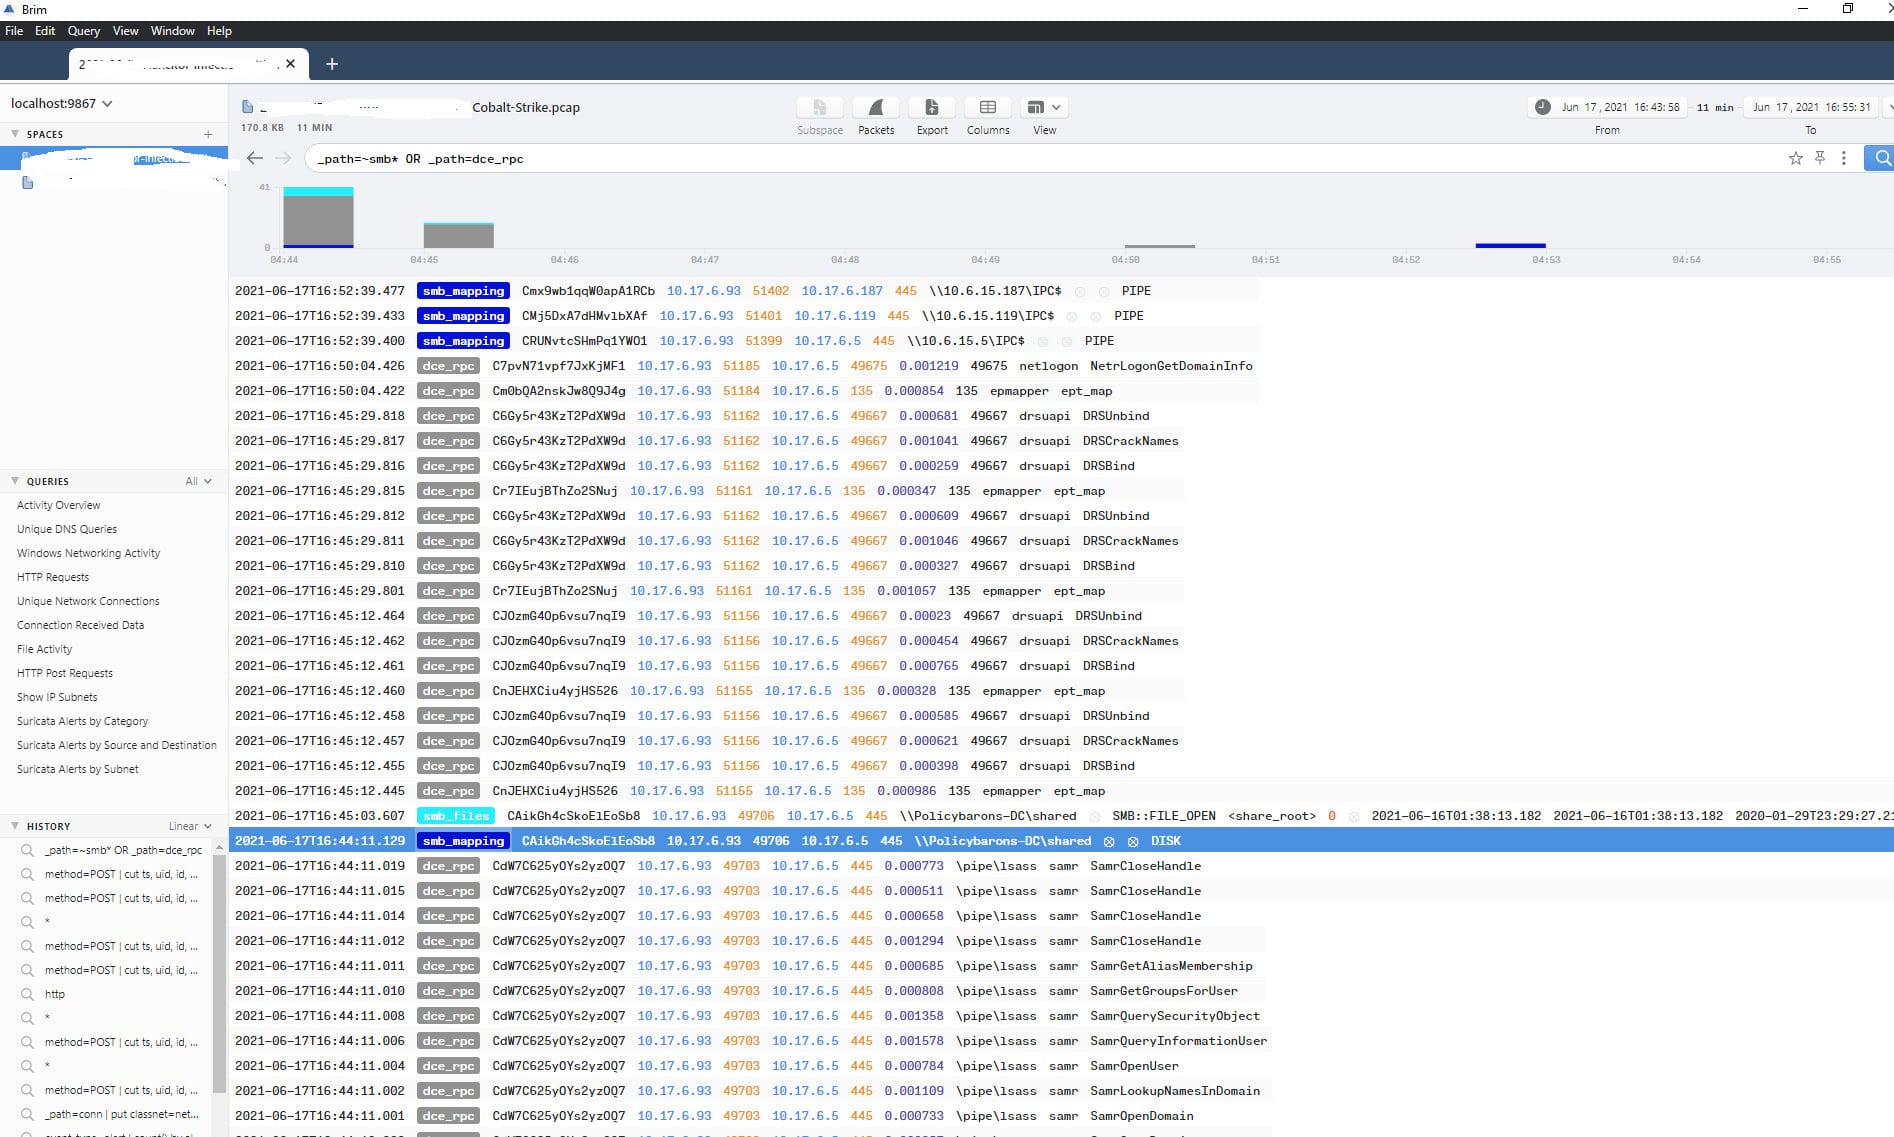Collapse the SPACES section
The image size is (1894, 1137).
point(15,134)
